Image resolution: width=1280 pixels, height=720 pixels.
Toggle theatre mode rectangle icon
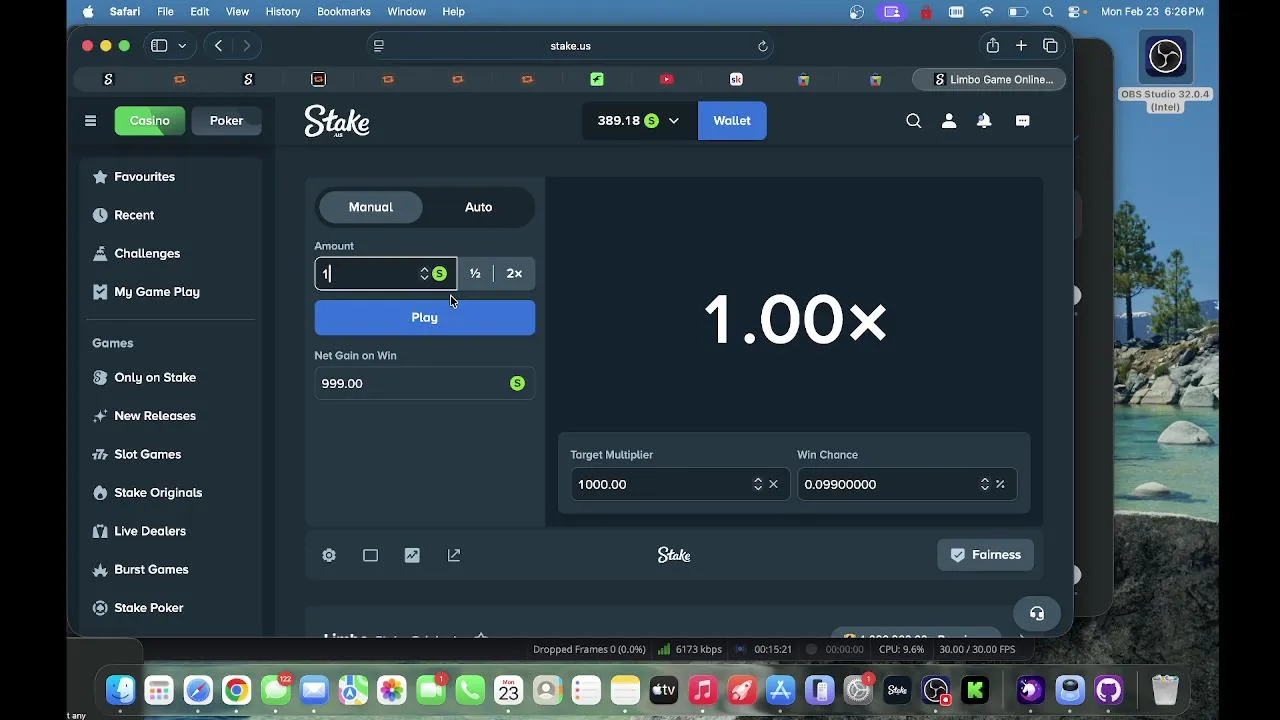(370, 555)
